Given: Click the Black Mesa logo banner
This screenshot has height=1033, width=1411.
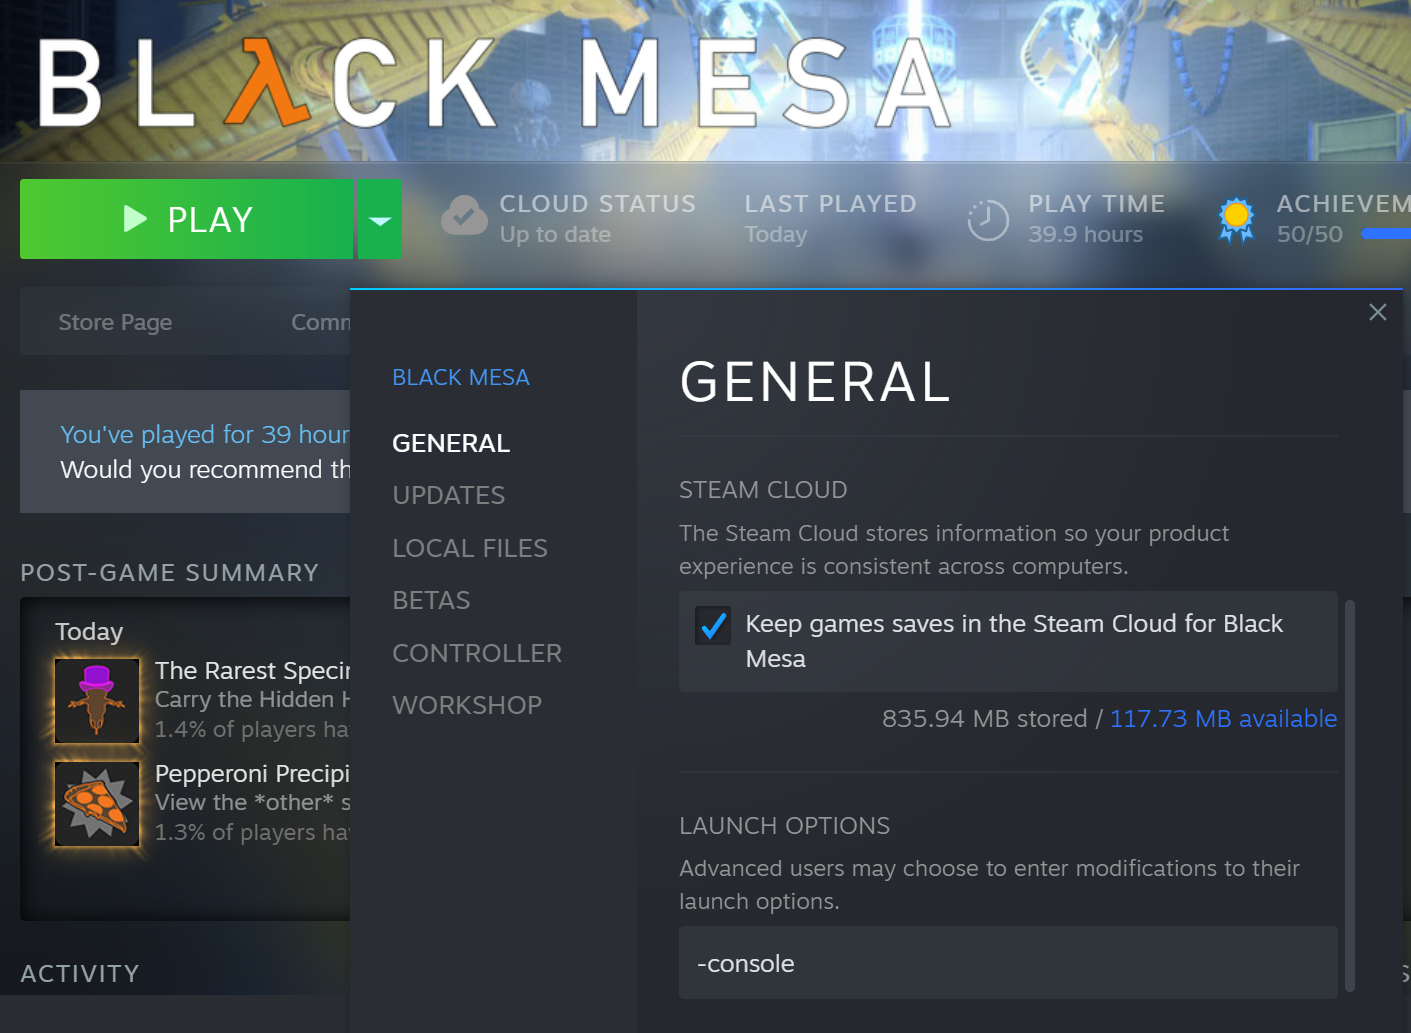Looking at the screenshot, I should pos(495,84).
